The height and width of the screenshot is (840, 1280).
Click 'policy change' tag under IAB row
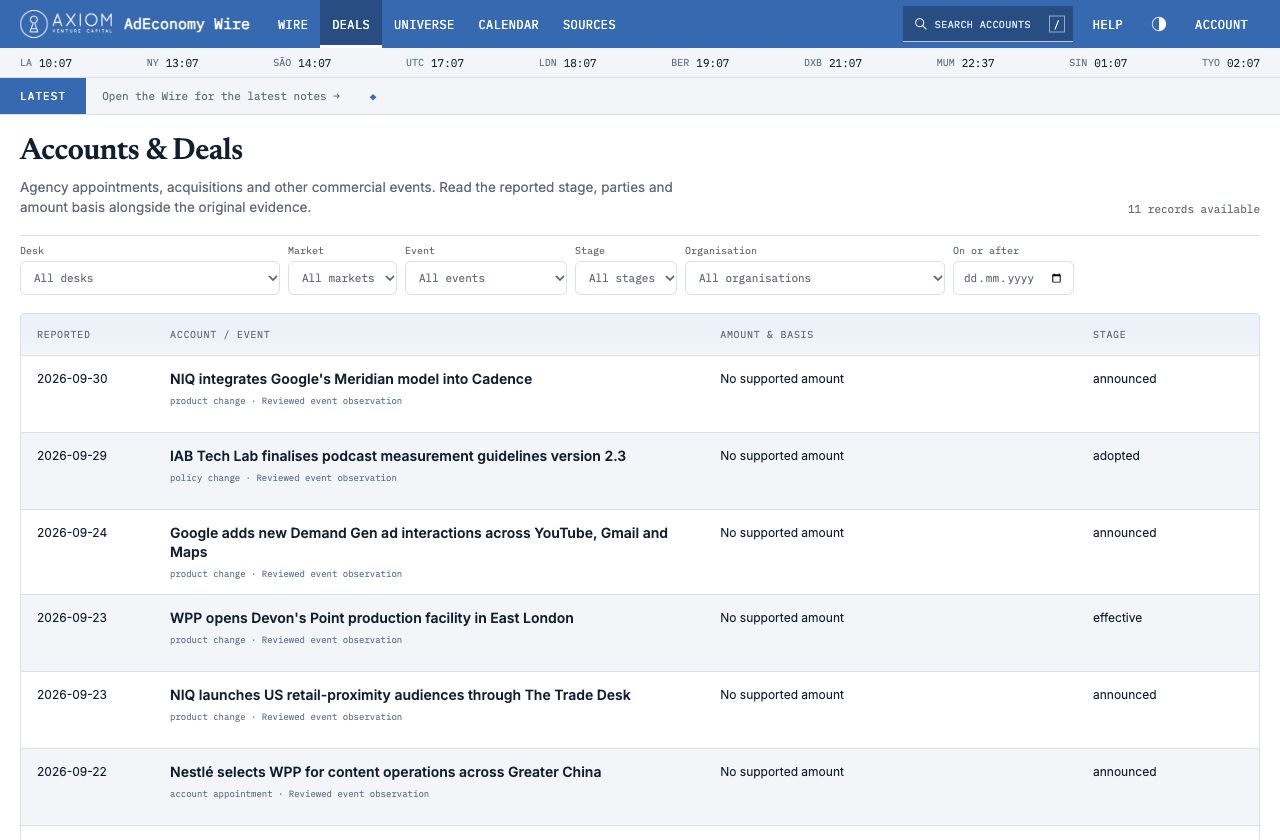[x=205, y=478]
